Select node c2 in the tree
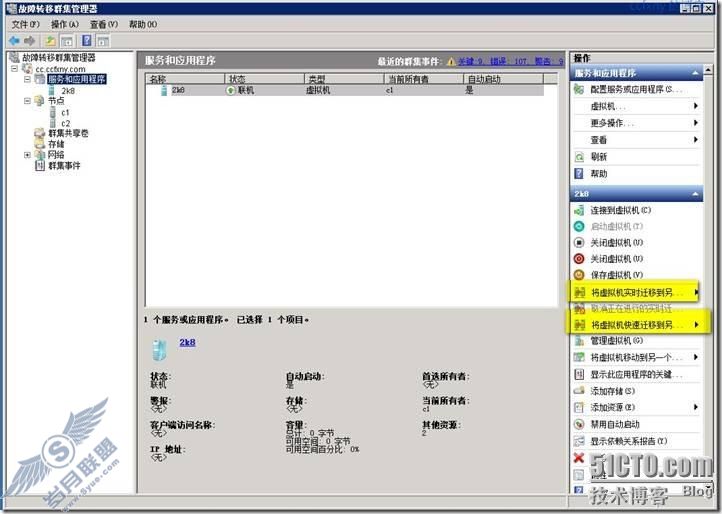722x514 pixels. (65, 123)
